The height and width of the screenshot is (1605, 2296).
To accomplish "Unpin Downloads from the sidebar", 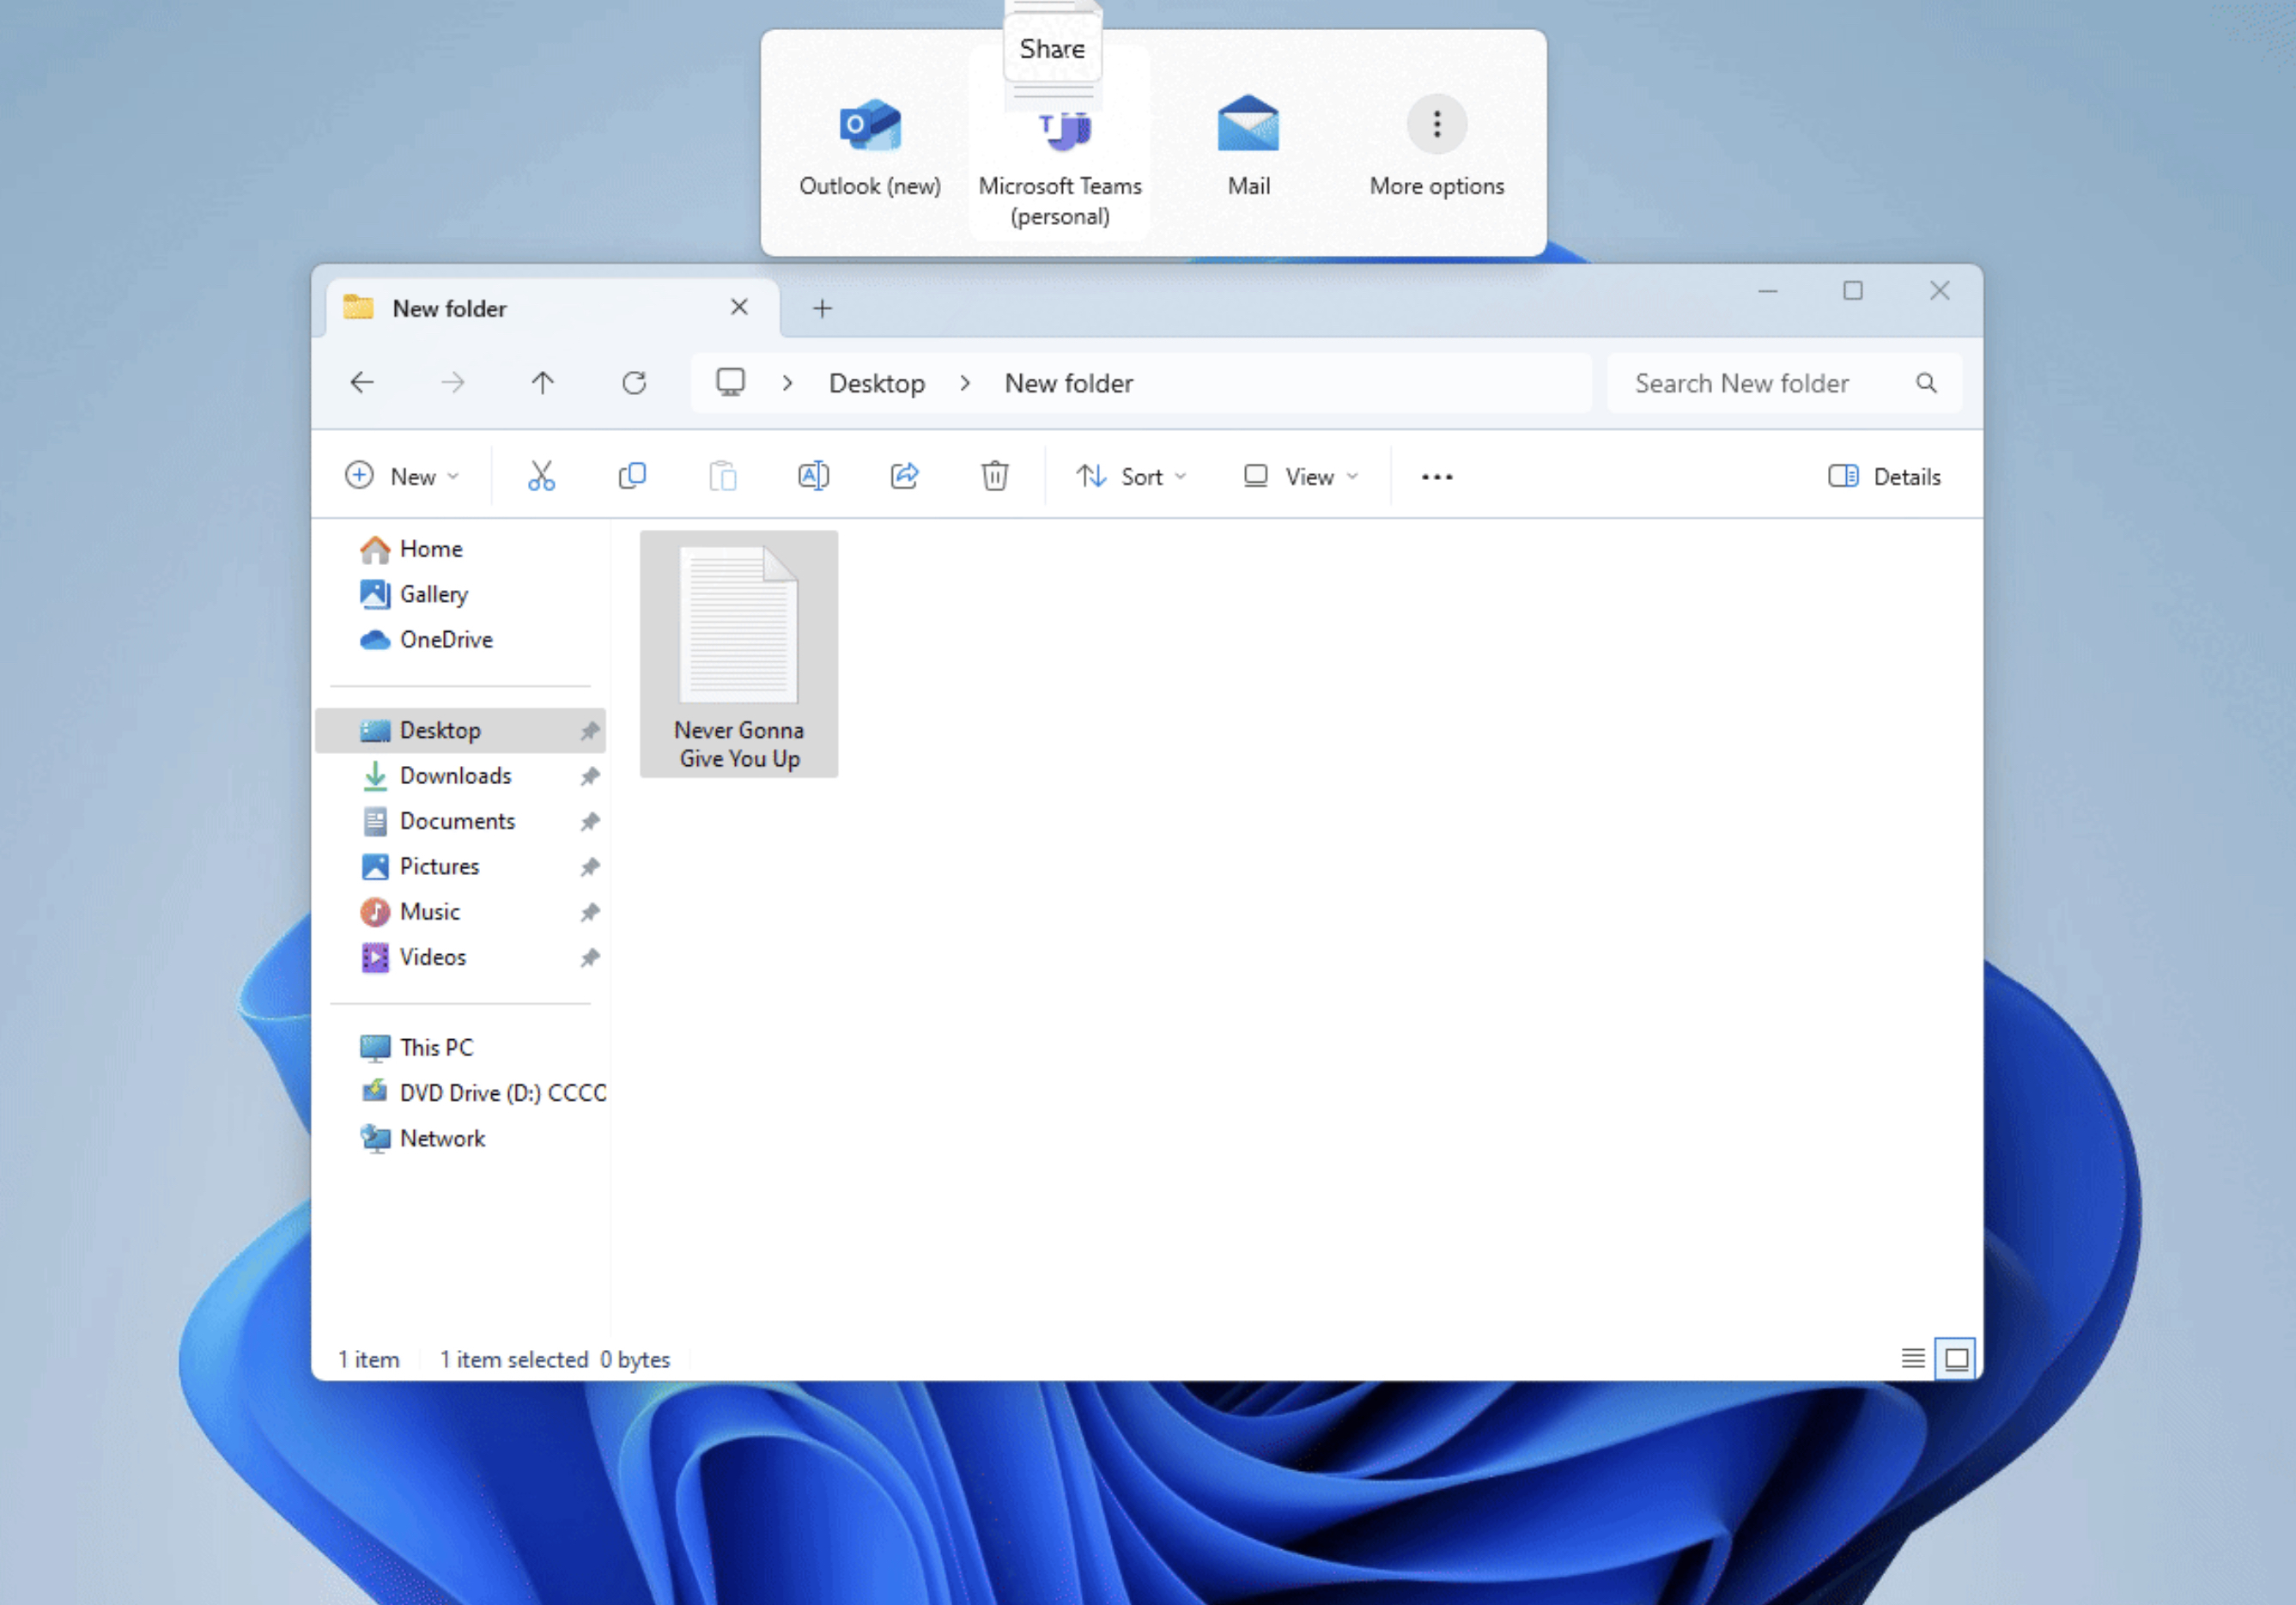I will [x=590, y=776].
